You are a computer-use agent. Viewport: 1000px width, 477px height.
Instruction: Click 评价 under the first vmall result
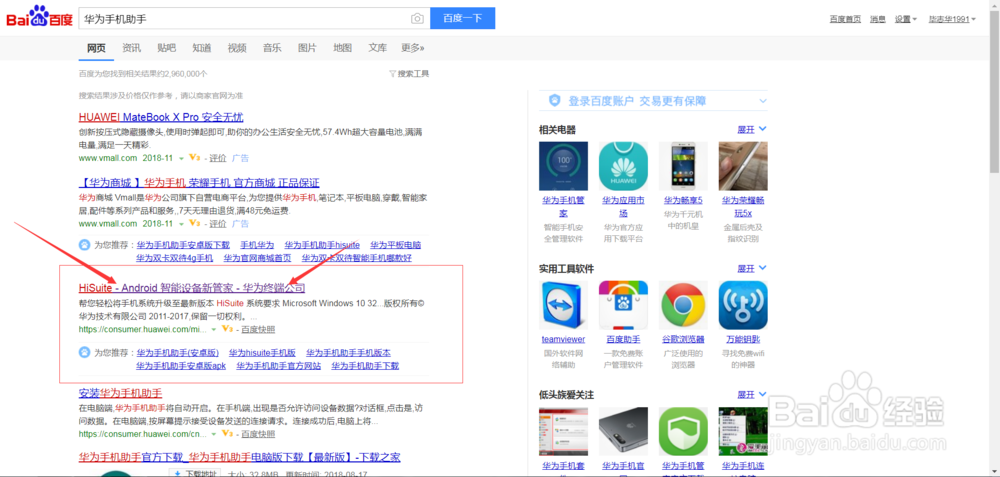click(x=218, y=158)
